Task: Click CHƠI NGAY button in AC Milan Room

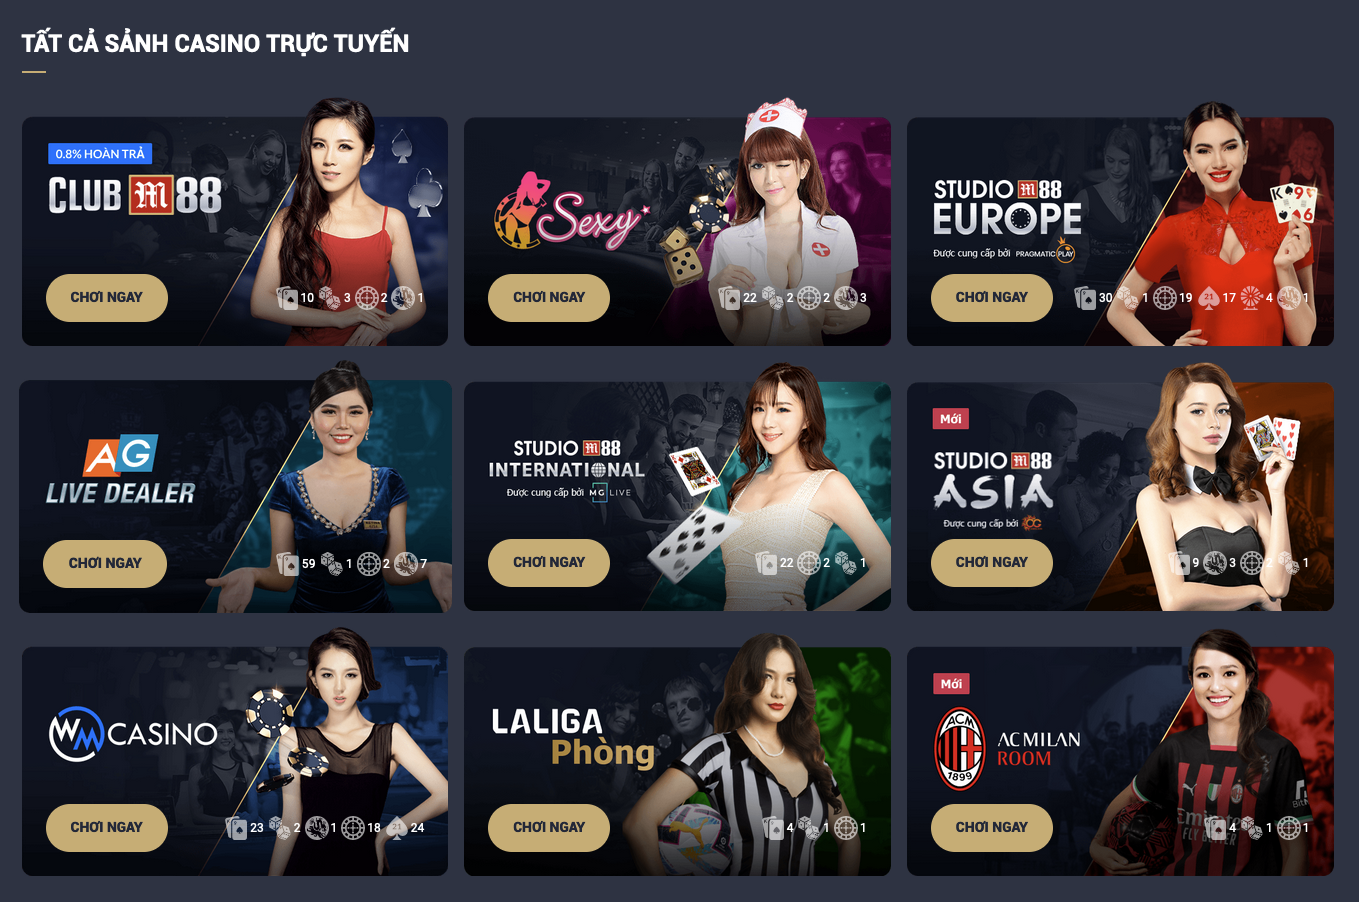Action: [x=992, y=828]
